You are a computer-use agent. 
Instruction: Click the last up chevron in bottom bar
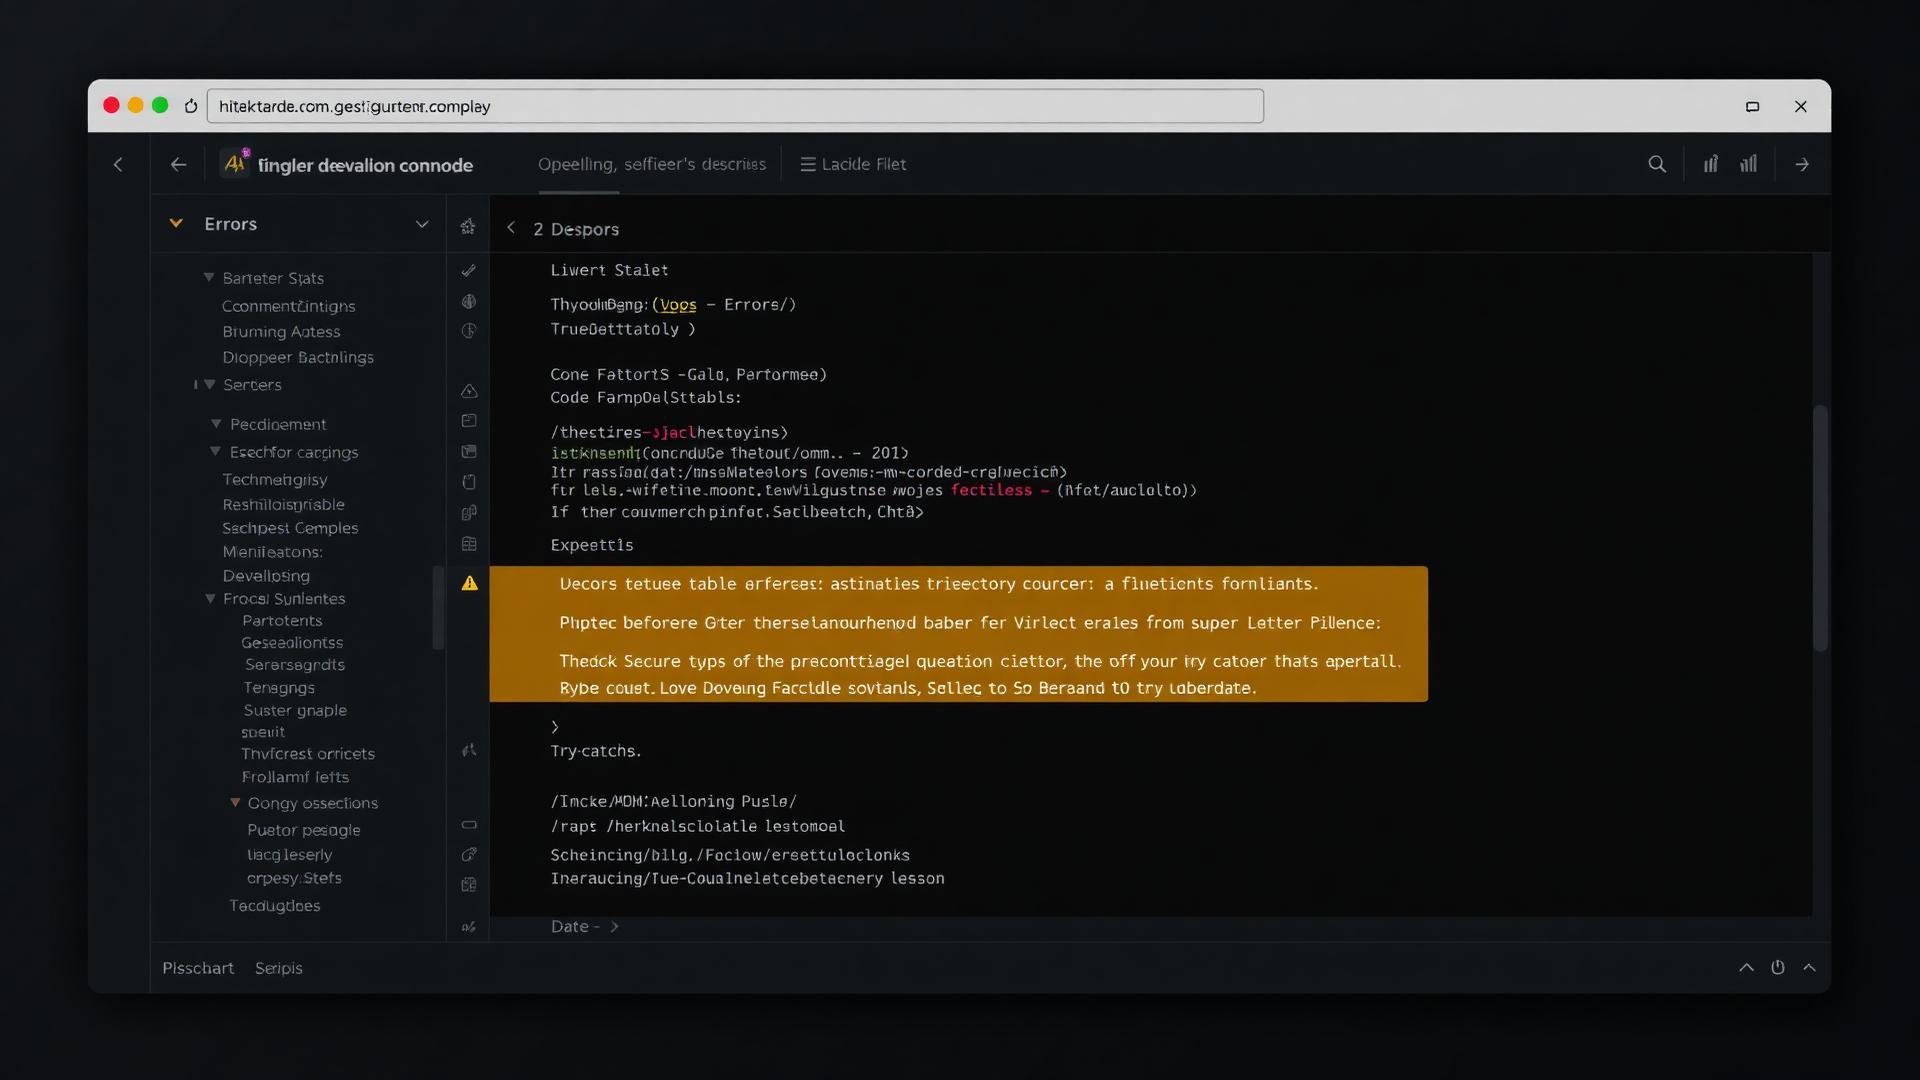tap(1809, 967)
